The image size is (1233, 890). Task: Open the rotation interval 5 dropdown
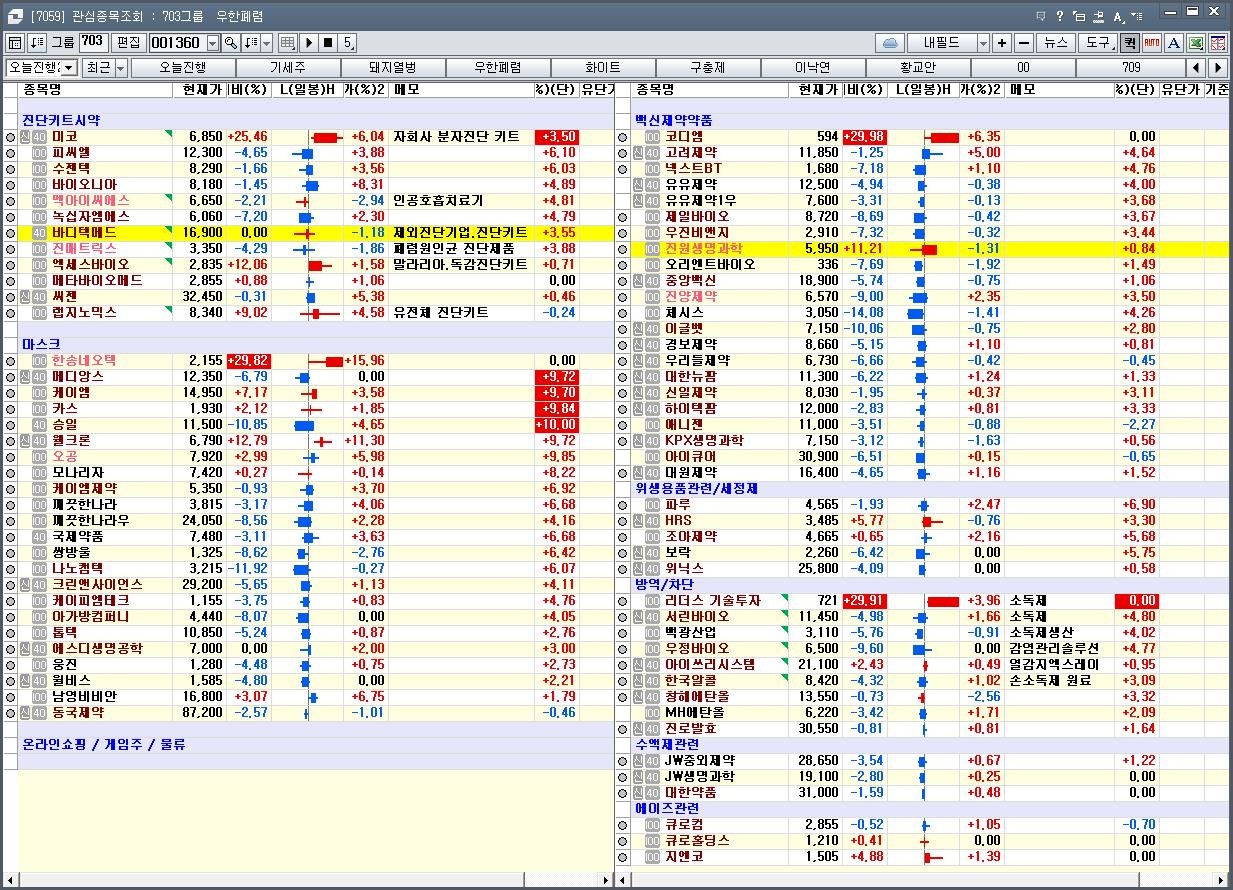pyautogui.click(x=348, y=43)
